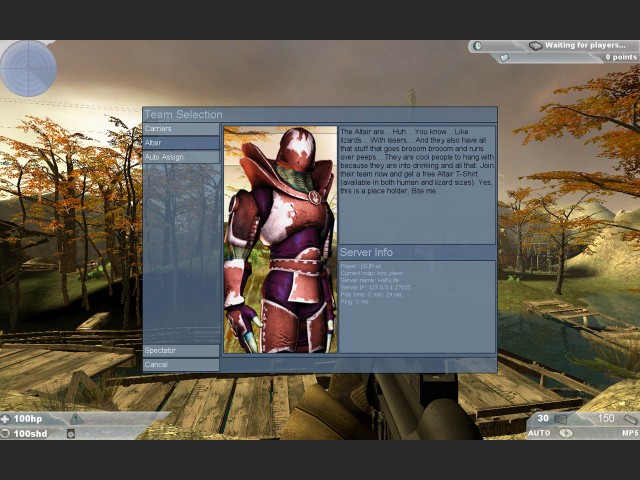This screenshot has width=640, height=480.
Task: Click the round timer clock icon
Action: coord(478,46)
